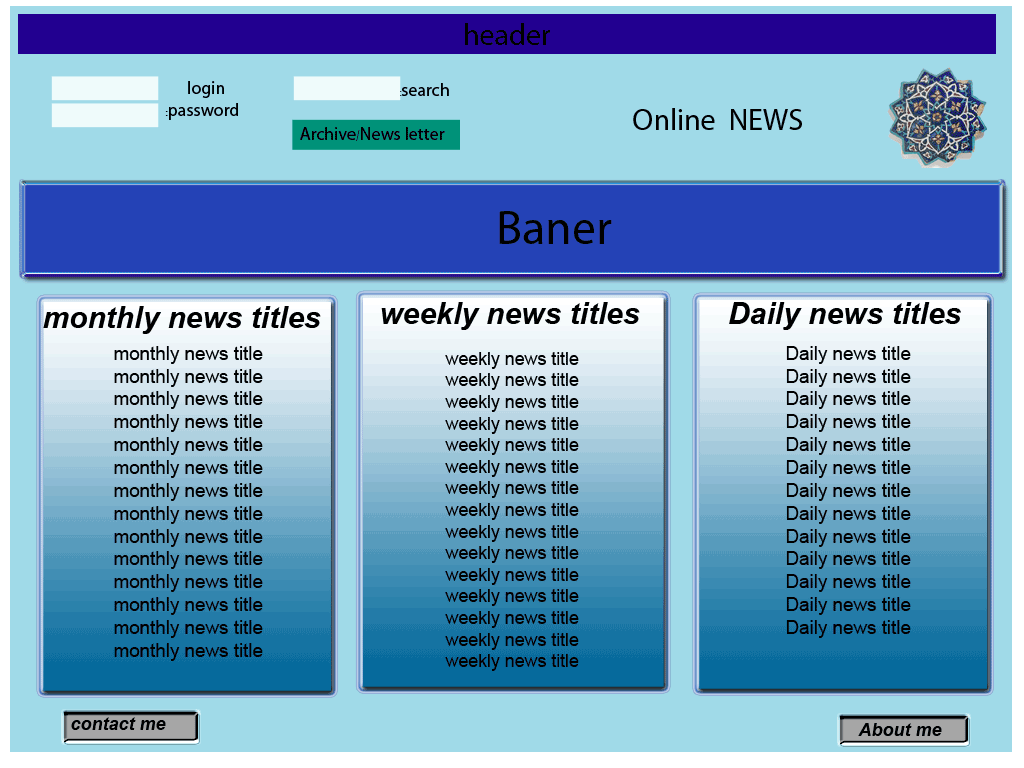The height and width of the screenshot is (768, 1024).
Task: Click the Online NEWS site title
Action: [x=717, y=121]
